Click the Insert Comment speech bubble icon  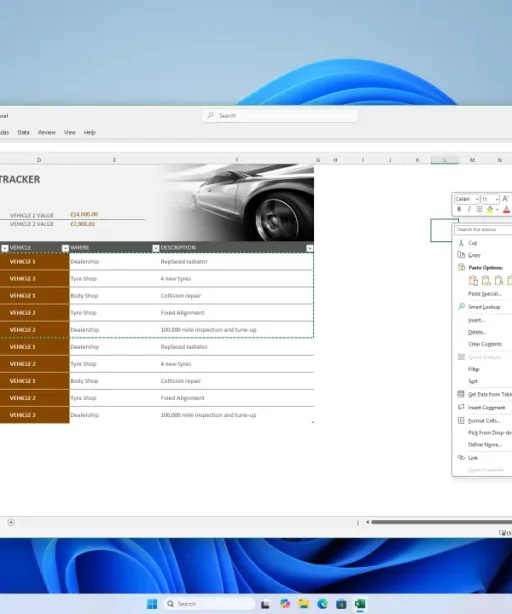(x=461, y=407)
